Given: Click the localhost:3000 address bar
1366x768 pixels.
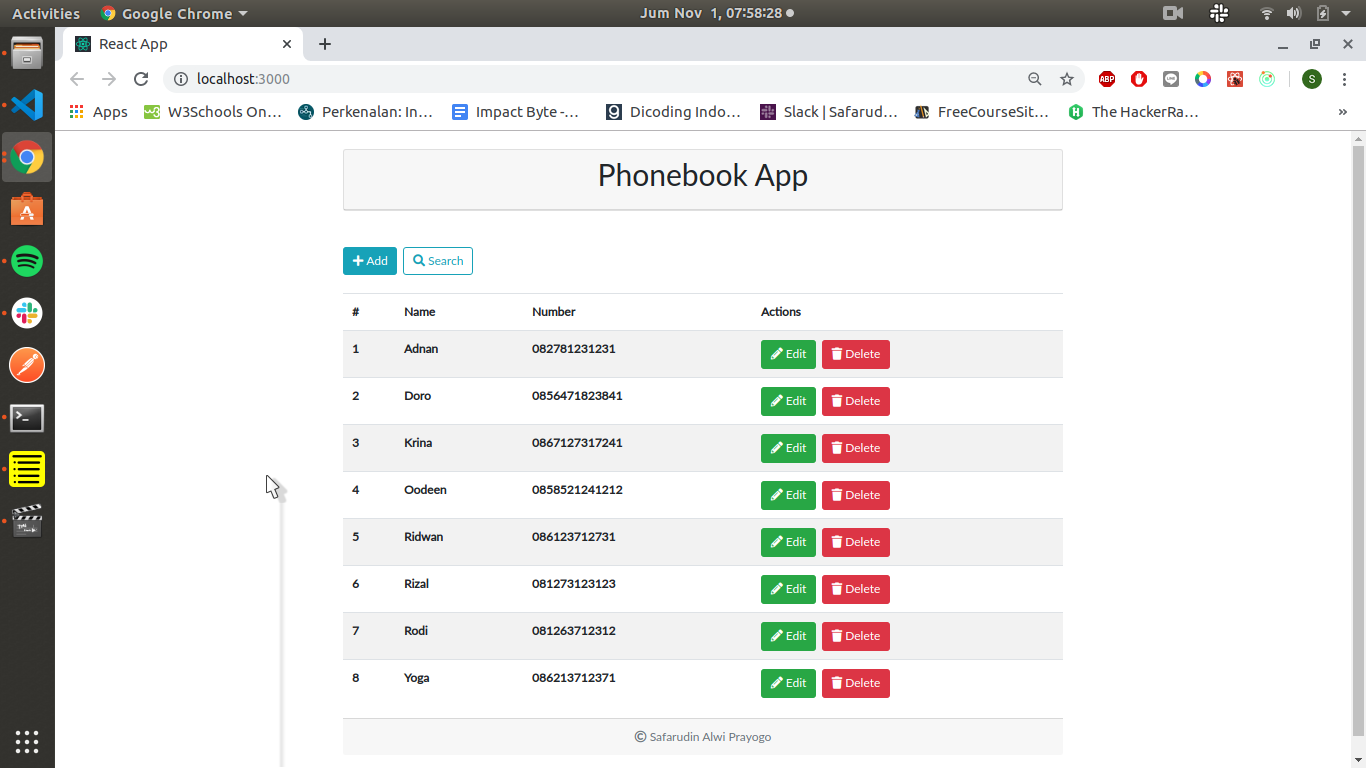Looking at the screenshot, I should click(x=600, y=79).
